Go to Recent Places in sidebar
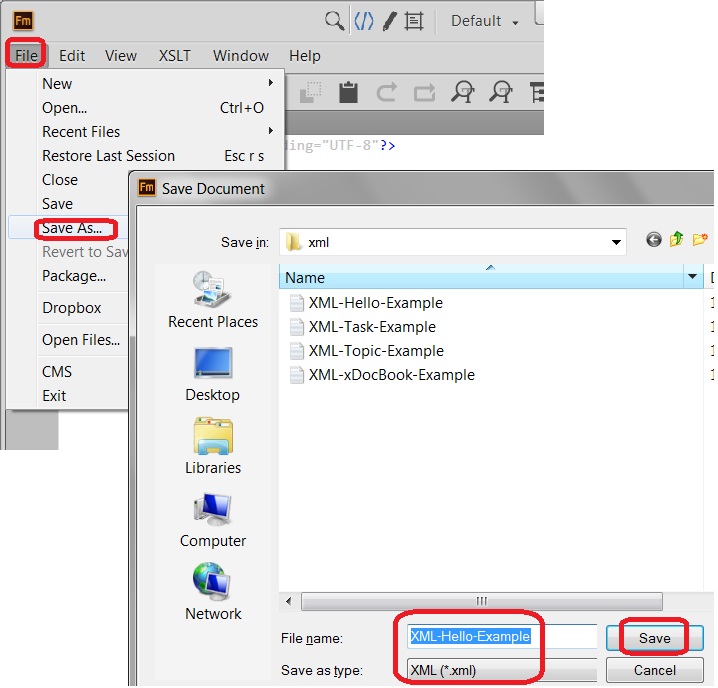The width and height of the screenshot is (718, 688). pos(213,300)
